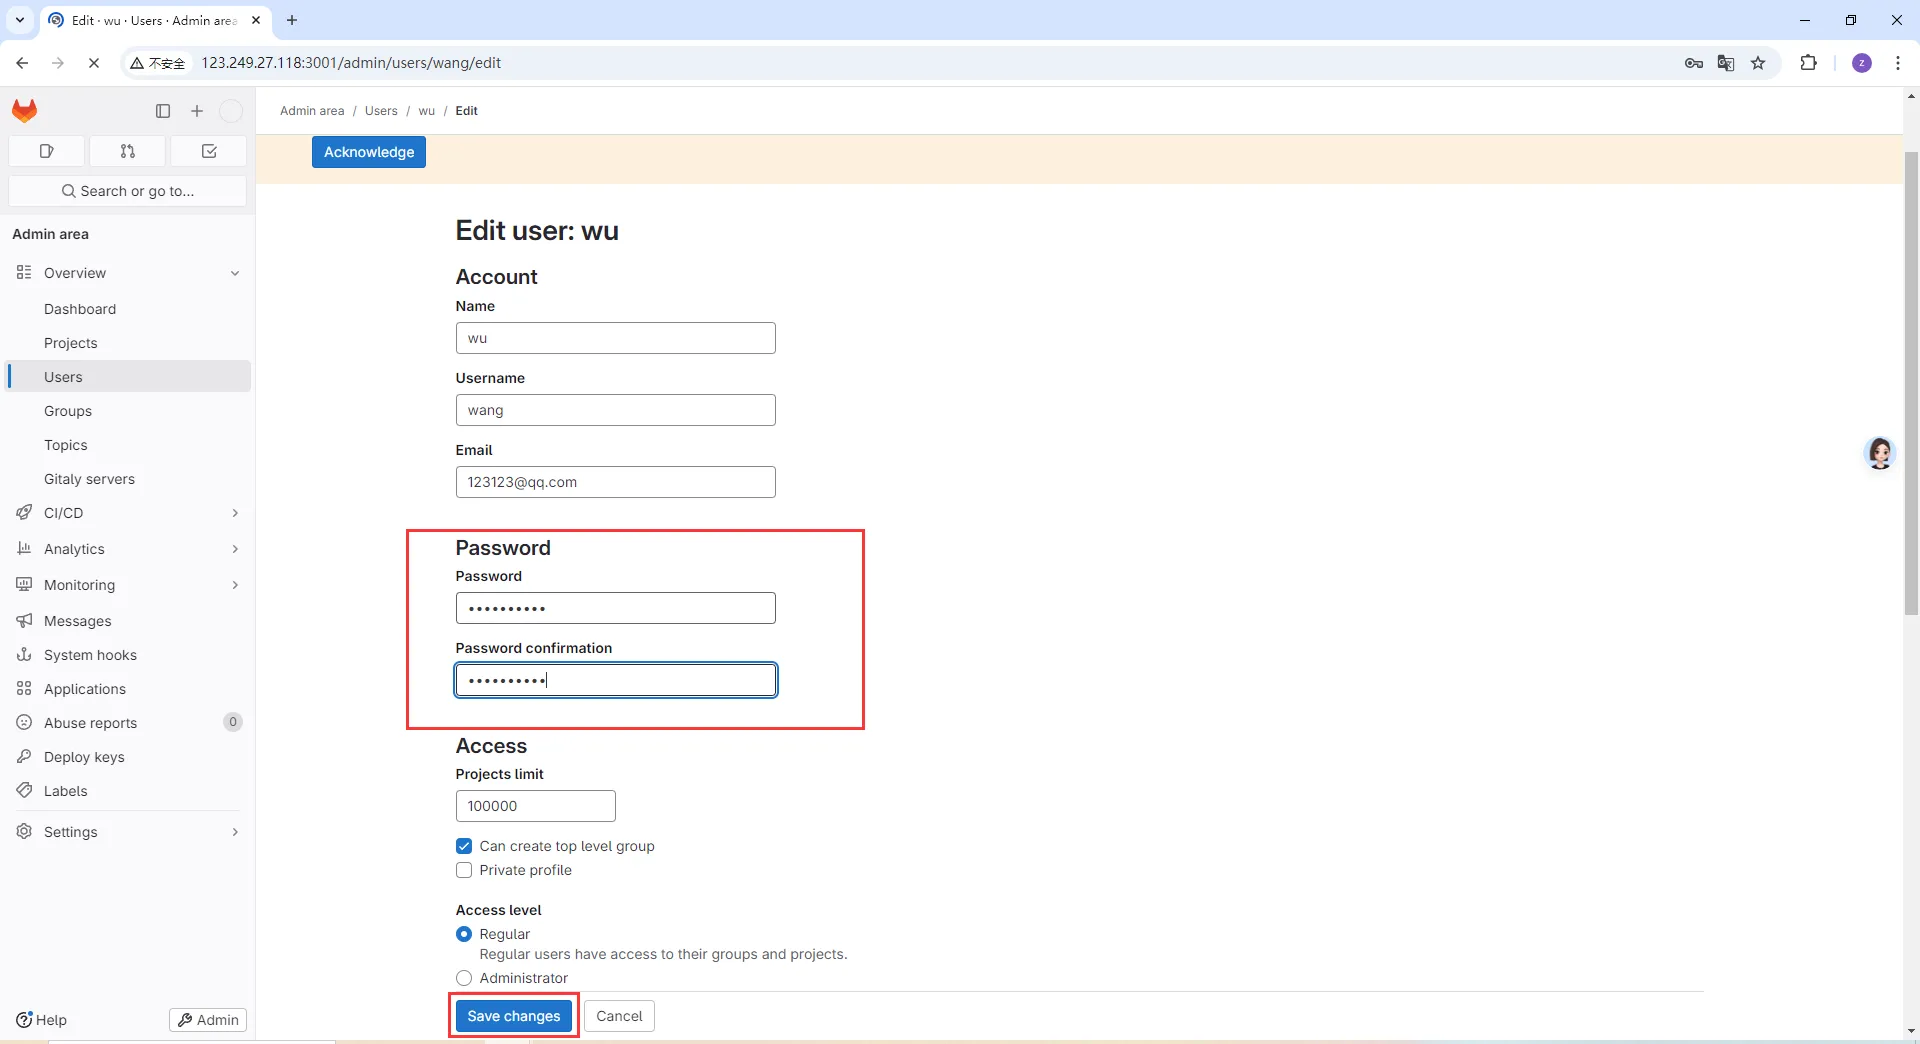This screenshot has height=1044, width=1920.
Task: Focus the Password confirmation field
Action: [616, 680]
